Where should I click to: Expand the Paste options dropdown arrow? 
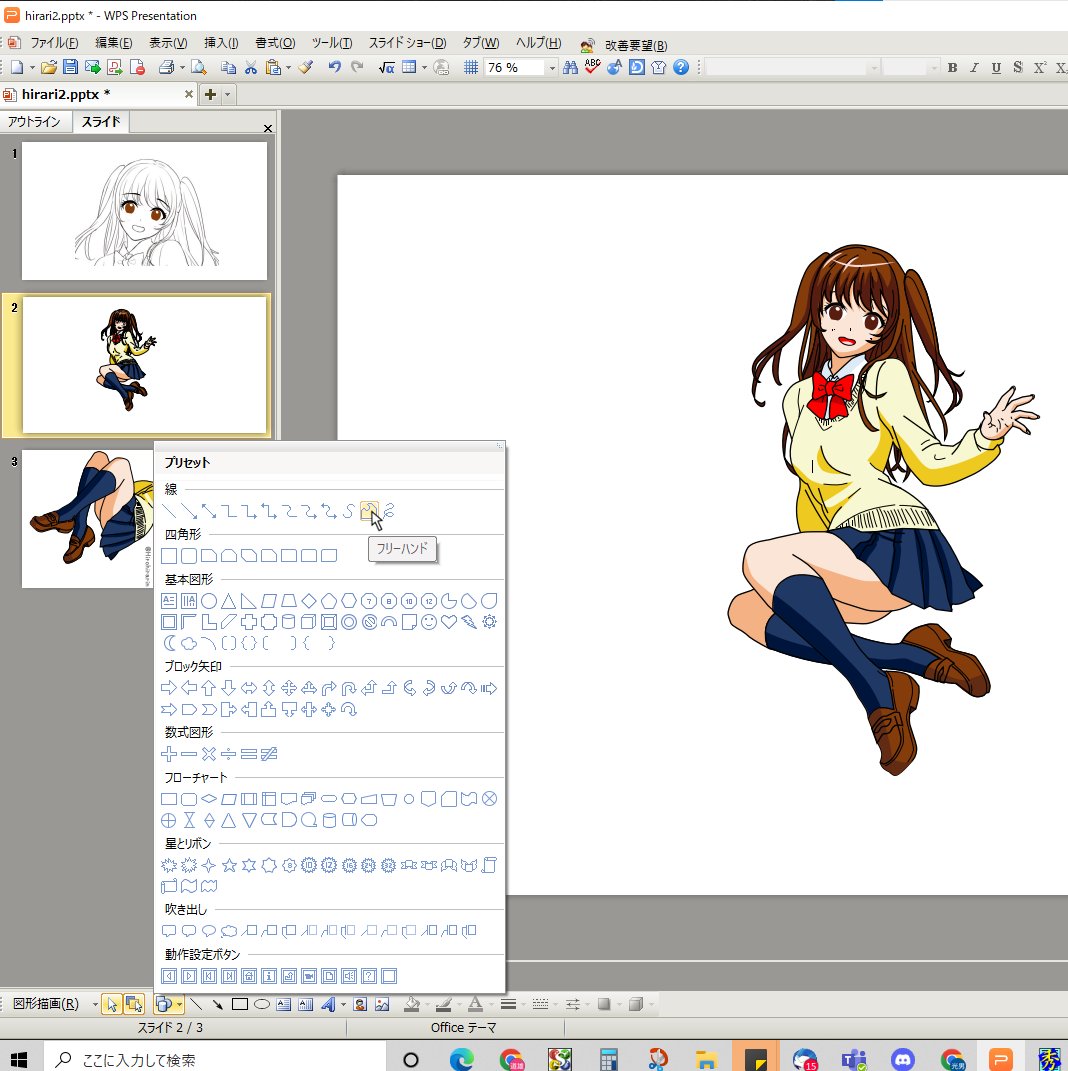pyautogui.click(x=288, y=68)
